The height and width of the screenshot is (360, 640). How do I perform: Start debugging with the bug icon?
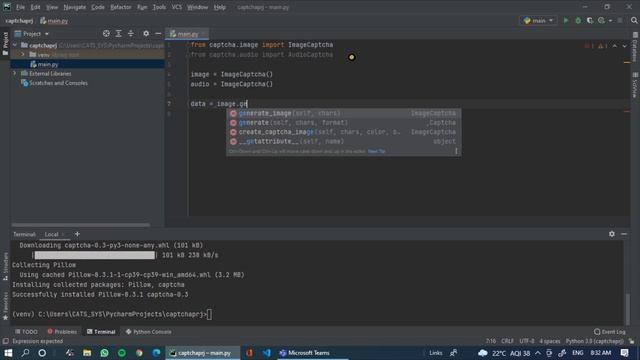(x=578, y=20)
